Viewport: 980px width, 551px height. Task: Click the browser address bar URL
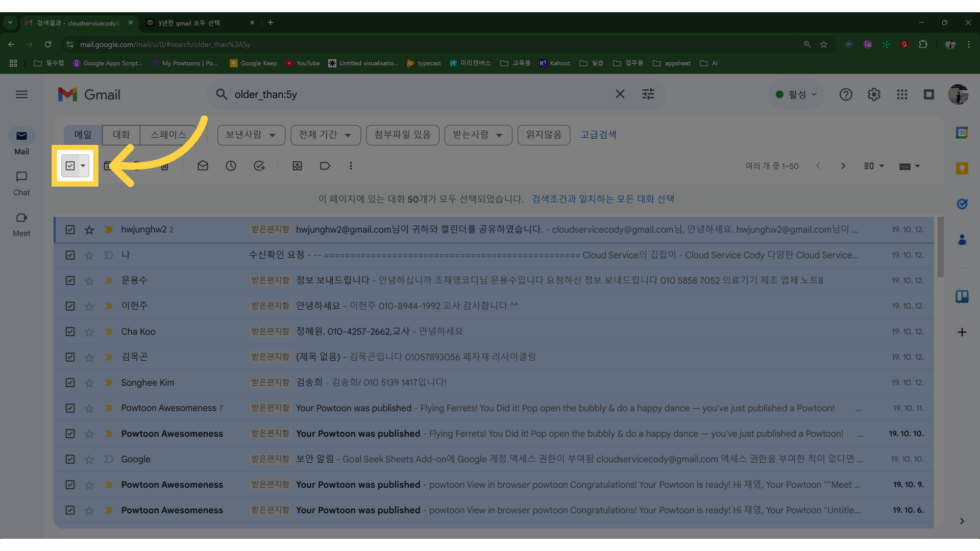tap(165, 44)
